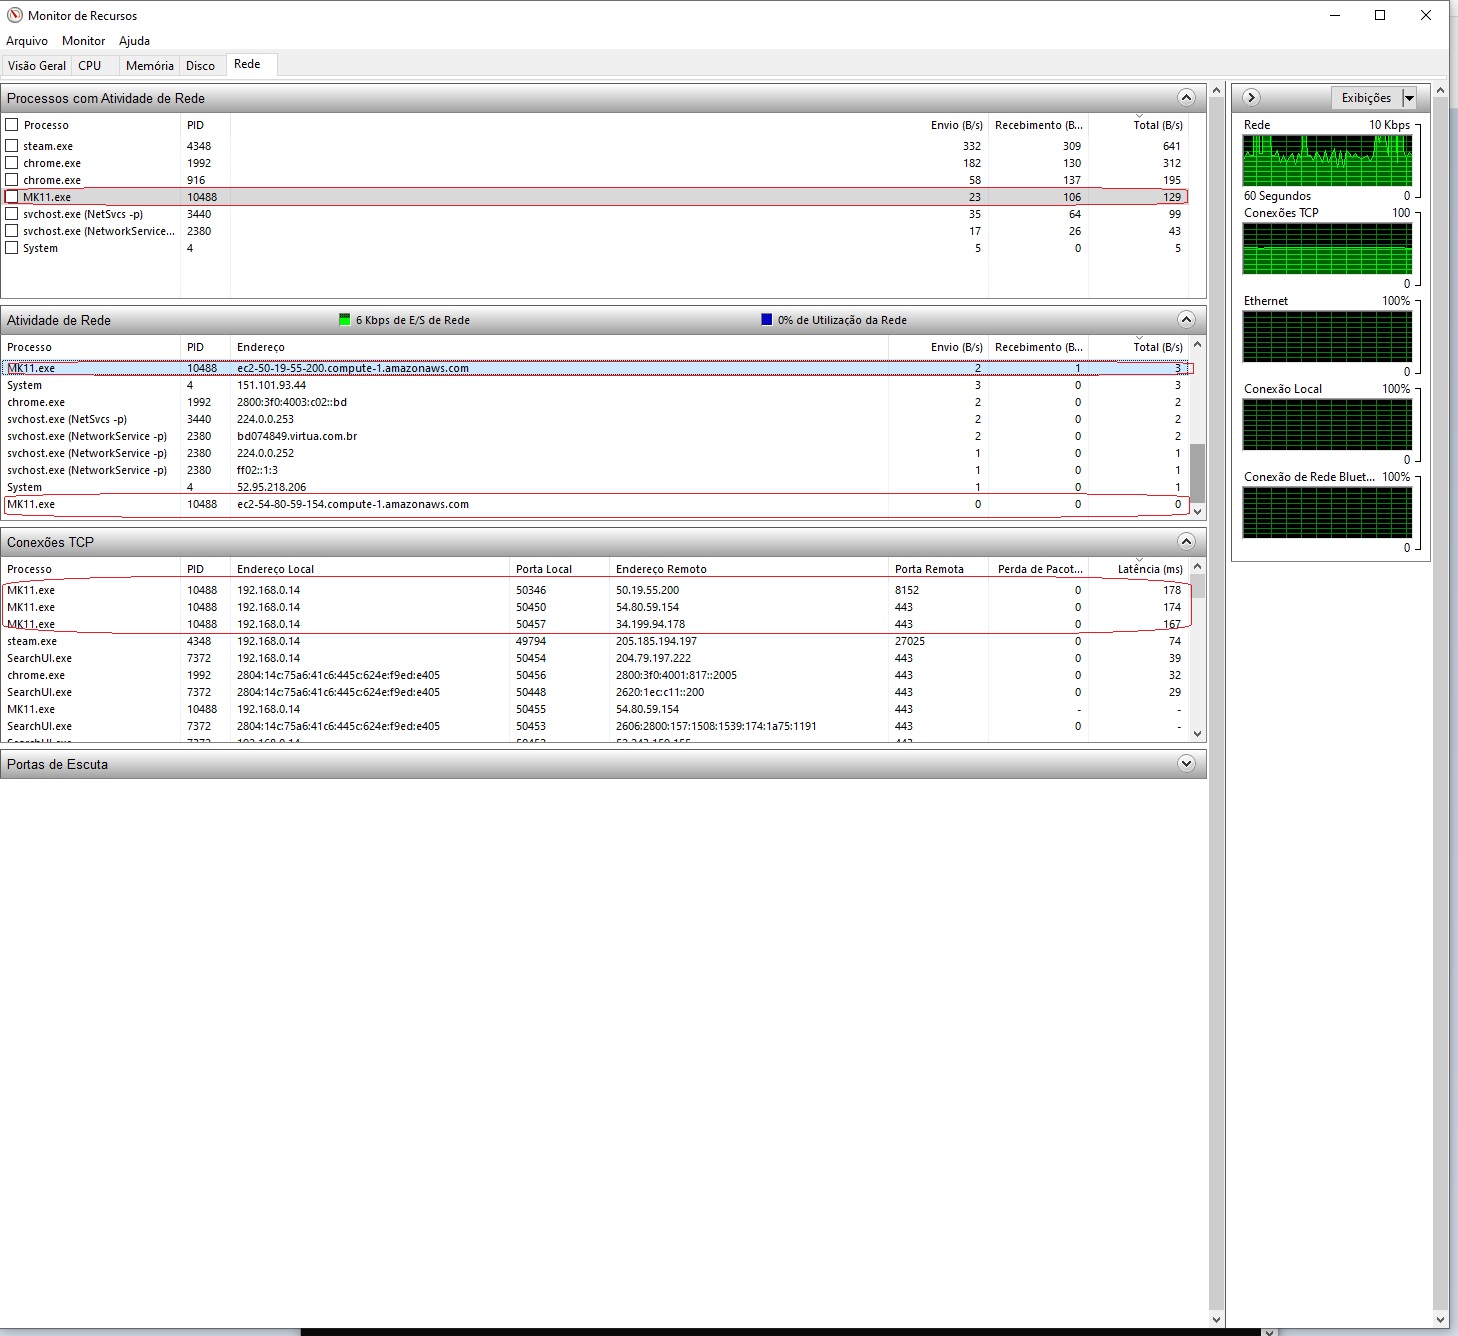Viewport: 1458px width, 1336px height.
Task: Click the Conexão Local graph
Action: pyautogui.click(x=1327, y=424)
